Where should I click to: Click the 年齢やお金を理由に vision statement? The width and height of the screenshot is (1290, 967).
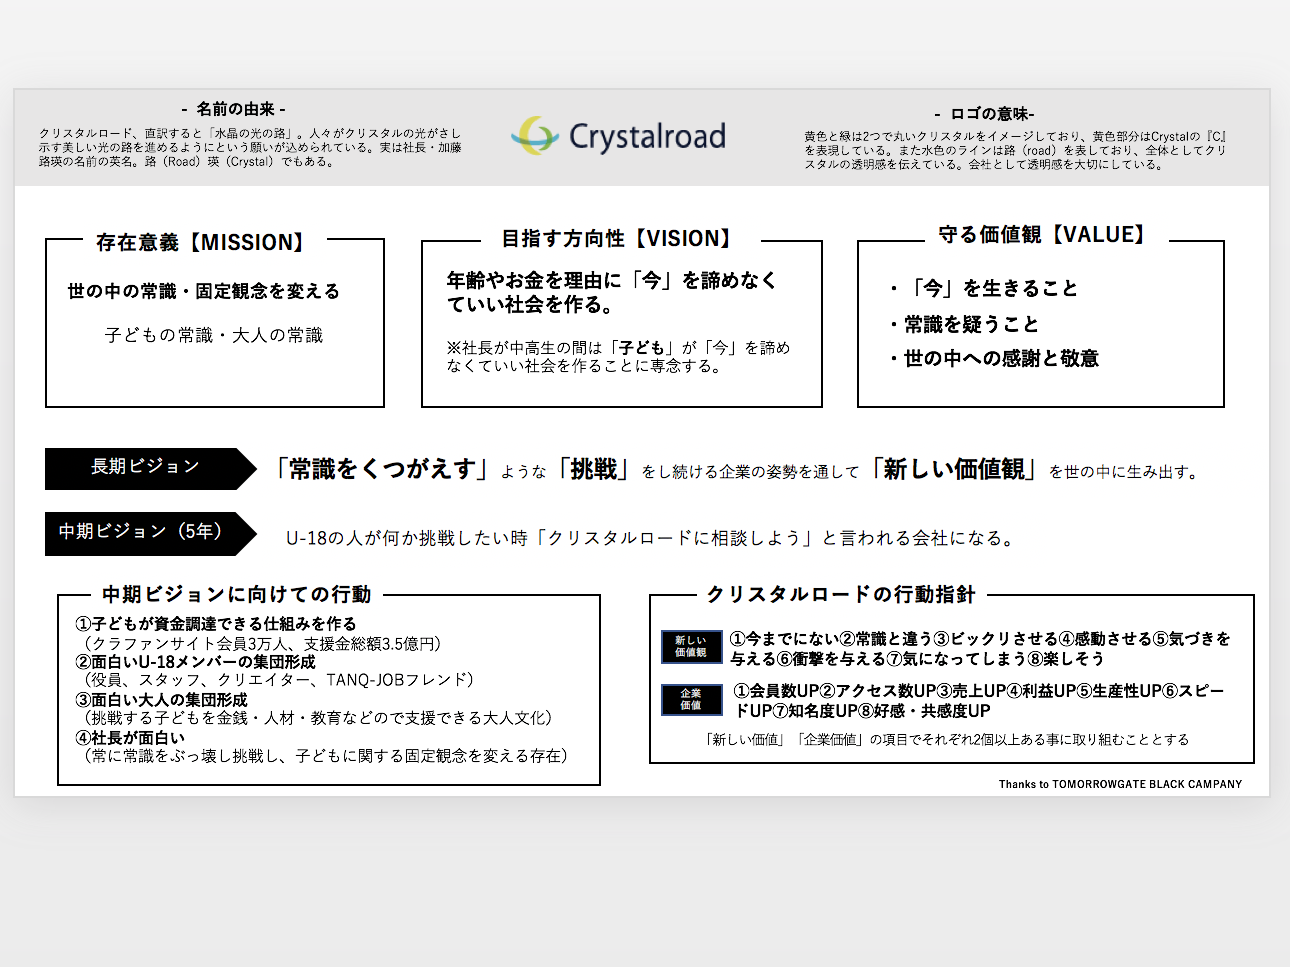point(612,292)
